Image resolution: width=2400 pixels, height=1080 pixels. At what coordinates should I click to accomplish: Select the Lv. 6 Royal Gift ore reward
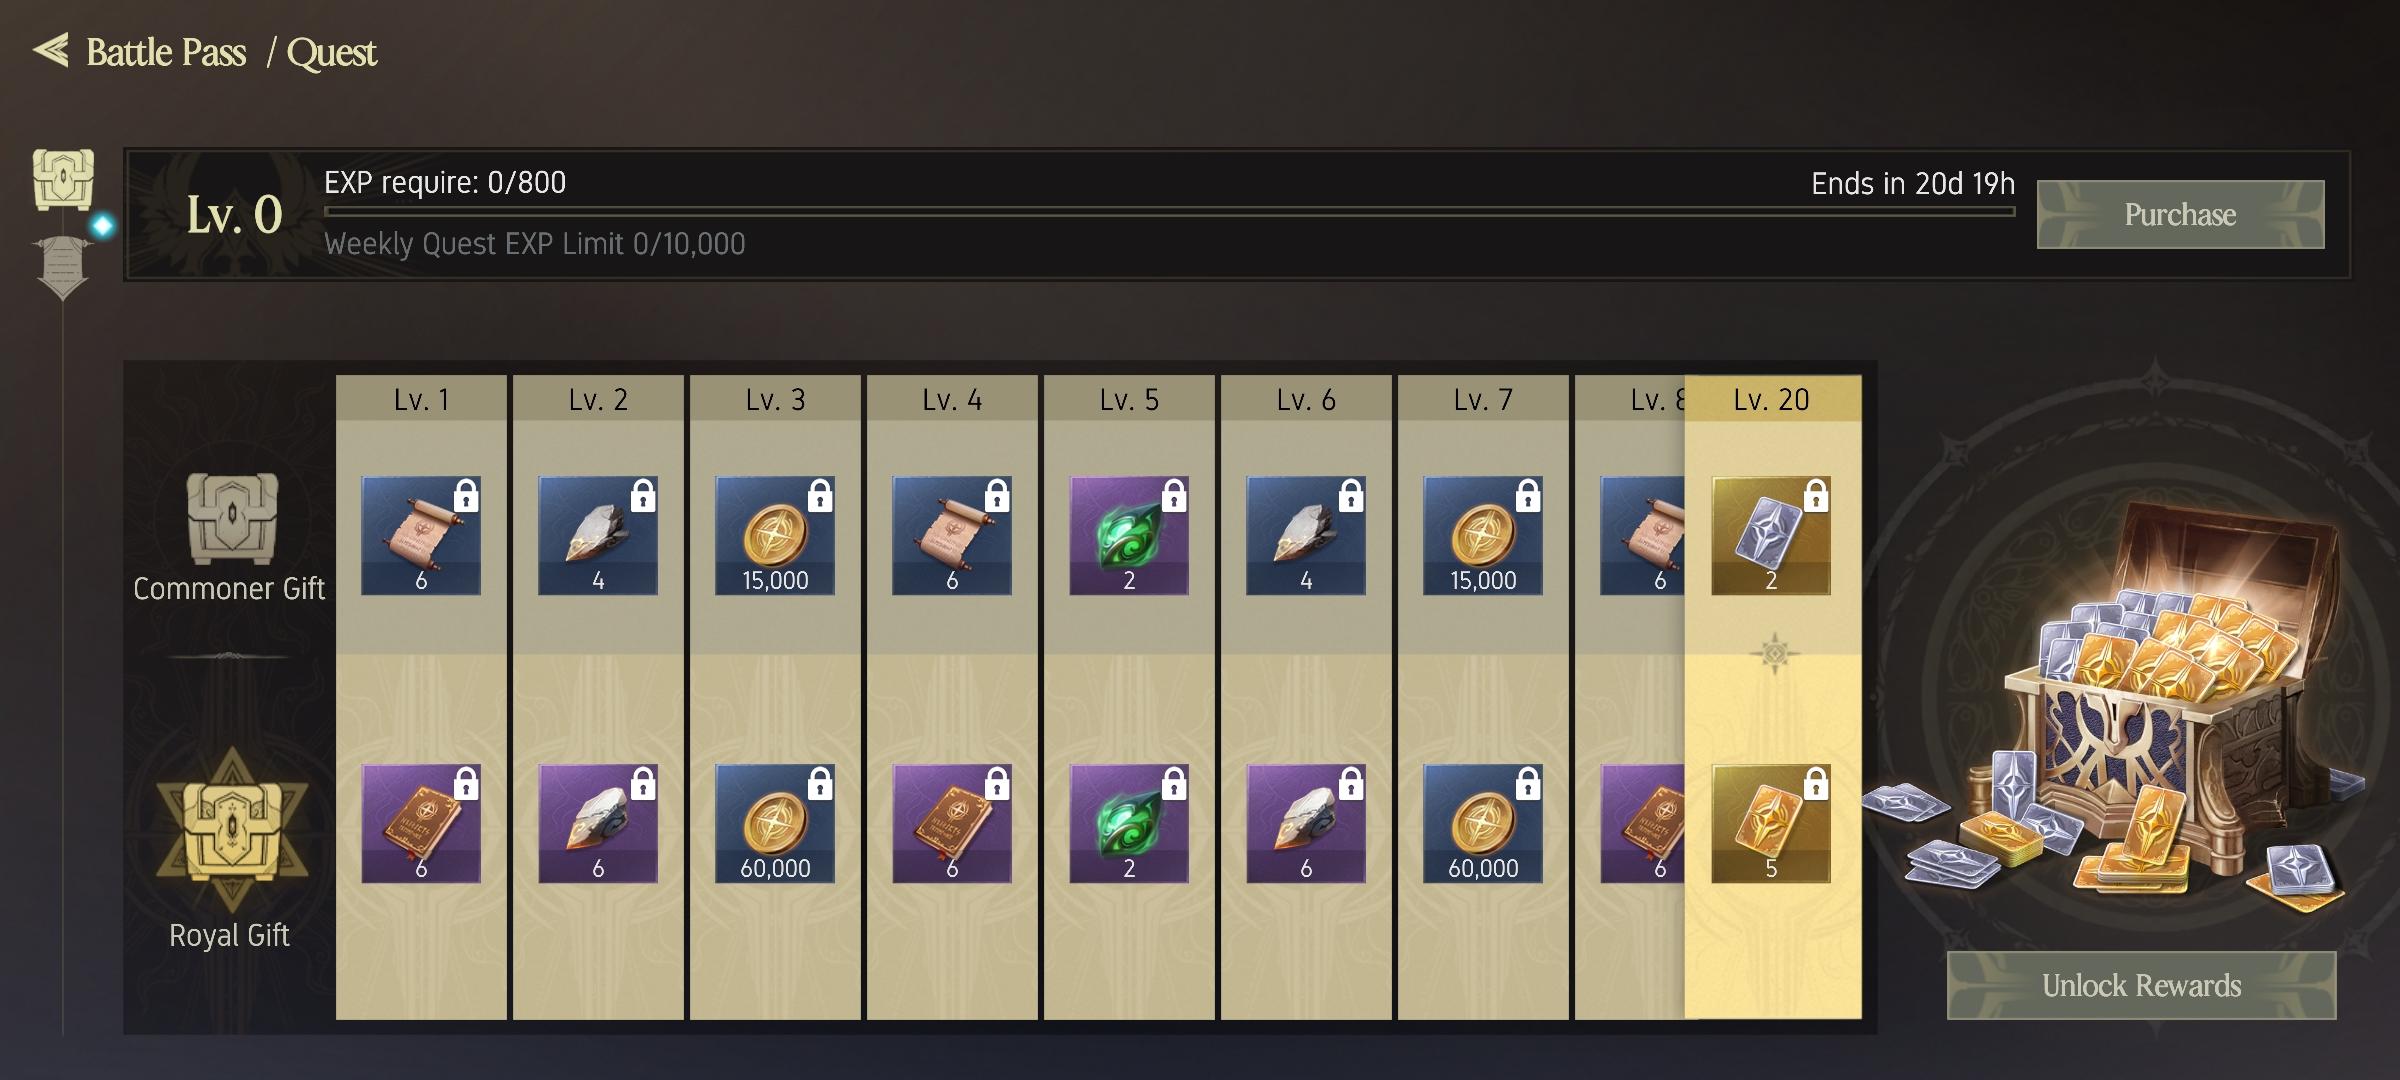point(1306,824)
